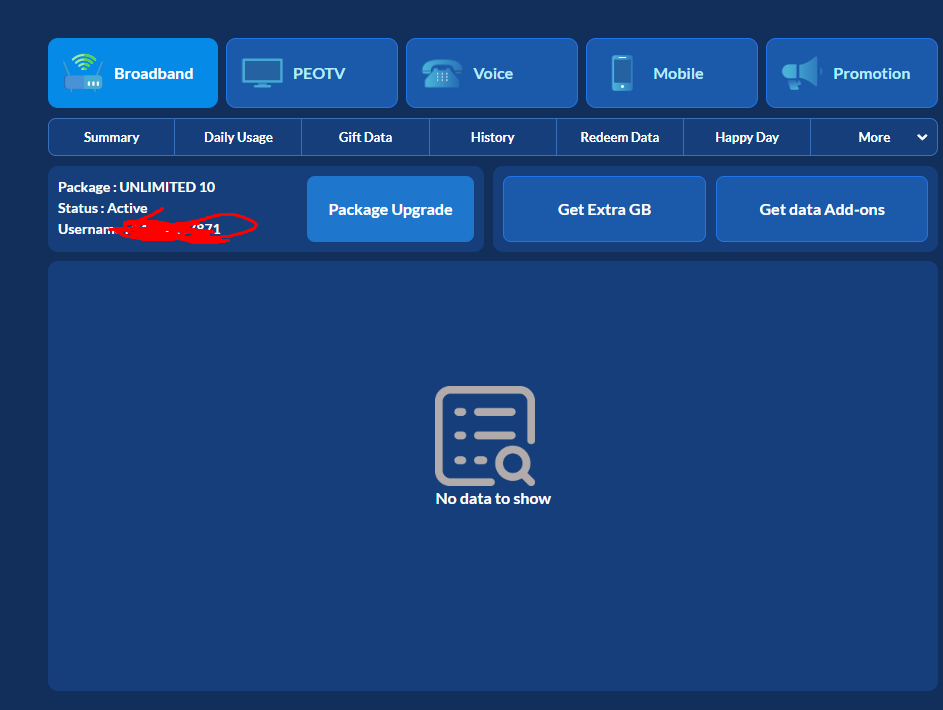View the History tab

coord(493,137)
